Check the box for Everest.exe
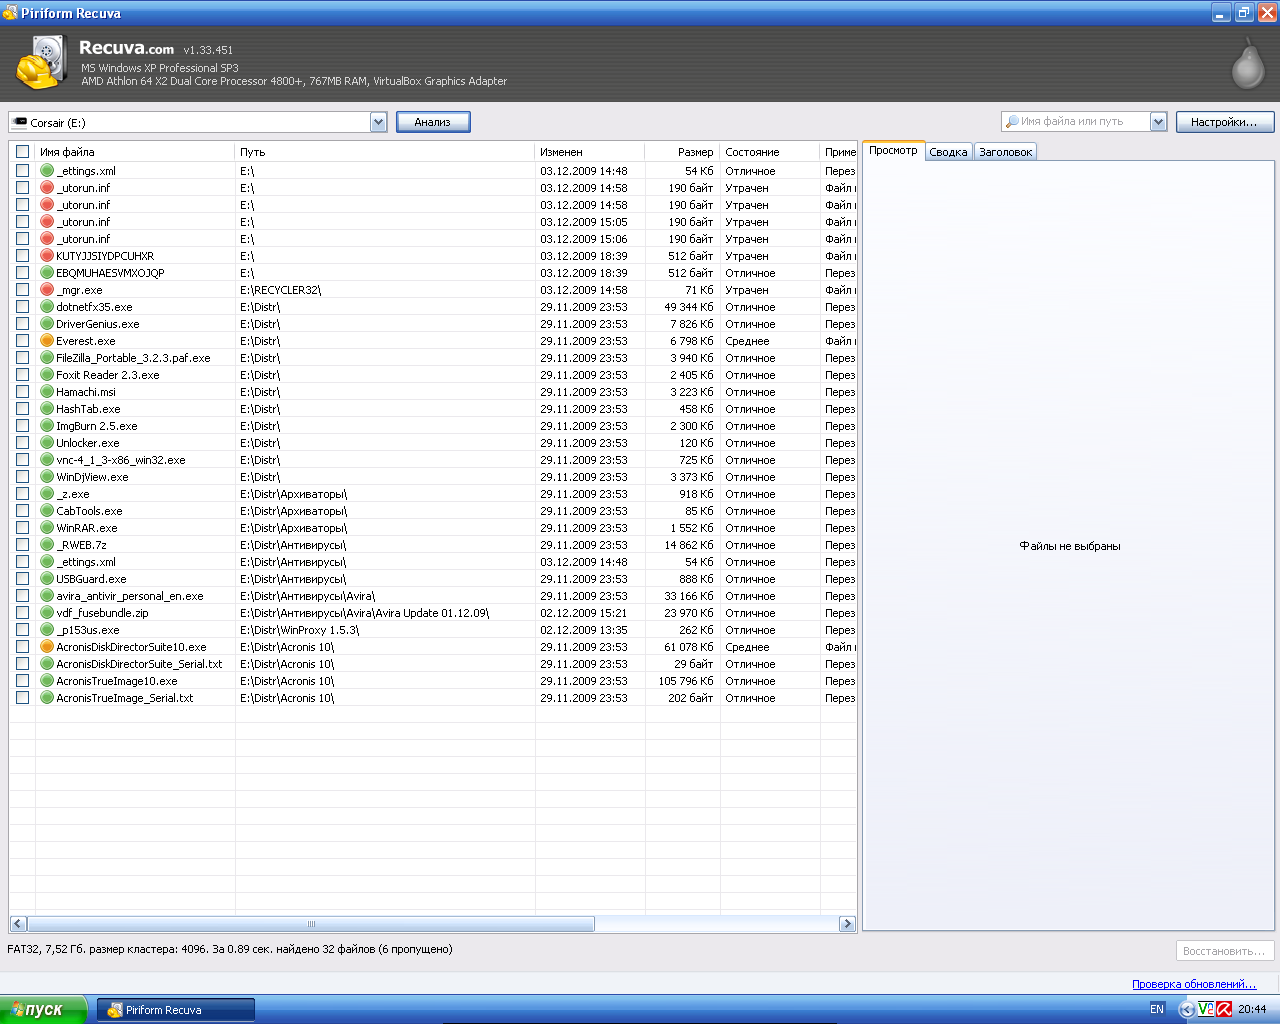Screen dimensions: 1280x1024 pyautogui.click(x=22, y=341)
